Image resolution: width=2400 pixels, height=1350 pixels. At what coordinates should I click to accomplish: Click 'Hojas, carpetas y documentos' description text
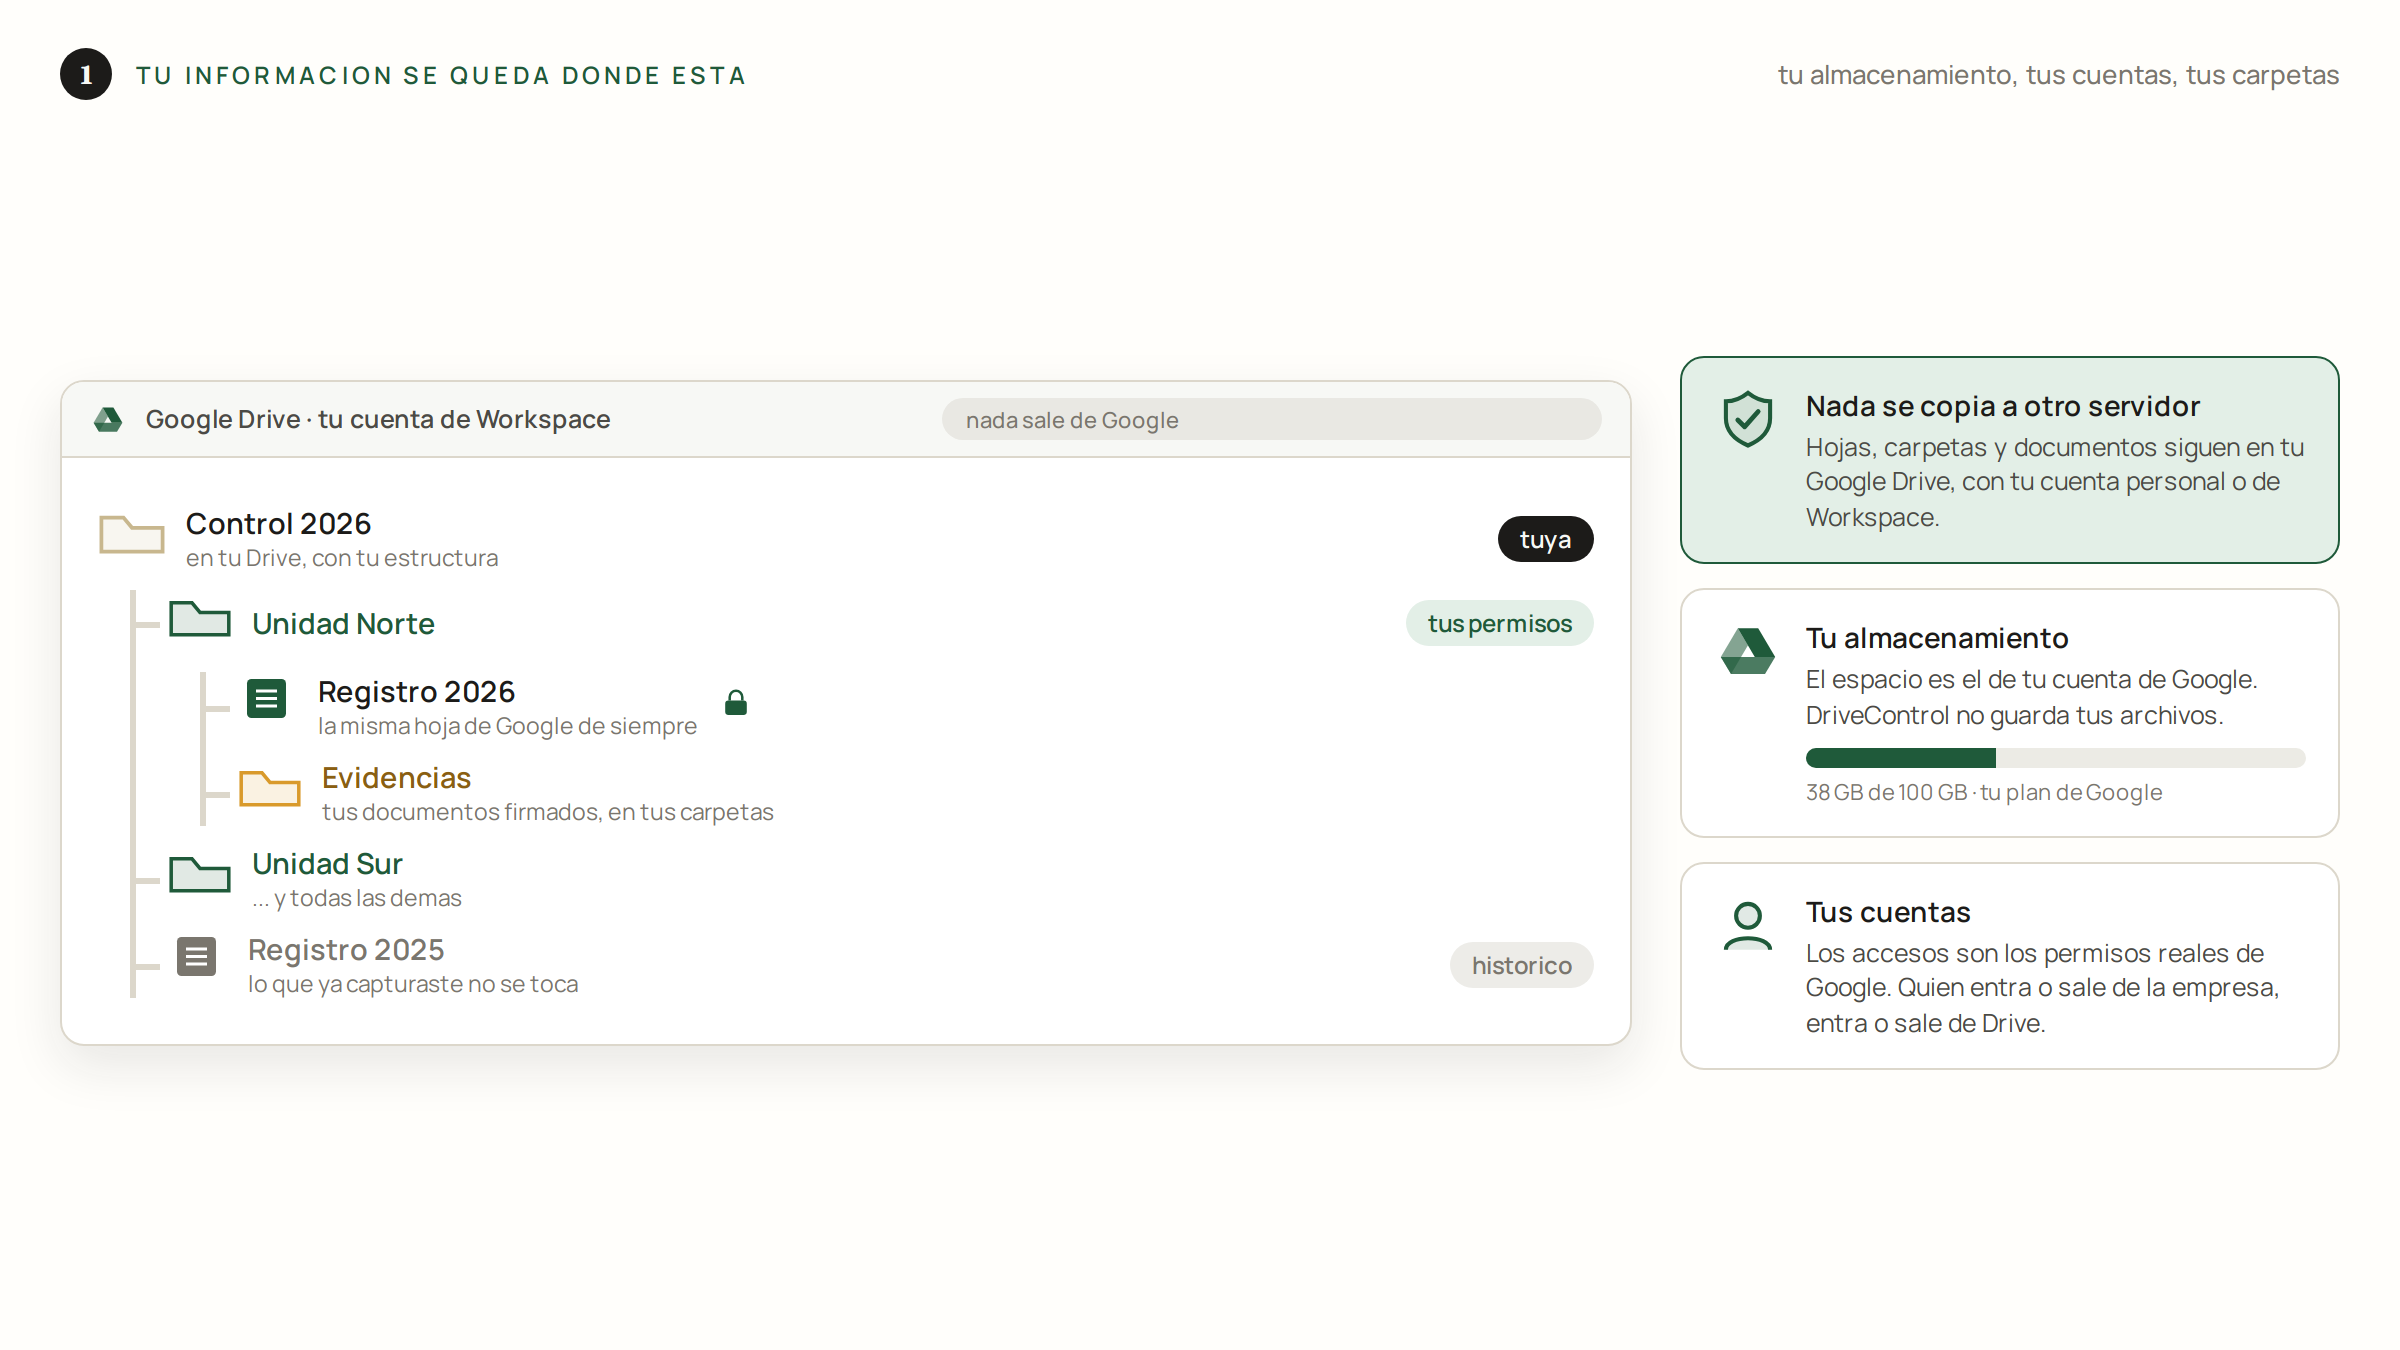coord(2055,482)
